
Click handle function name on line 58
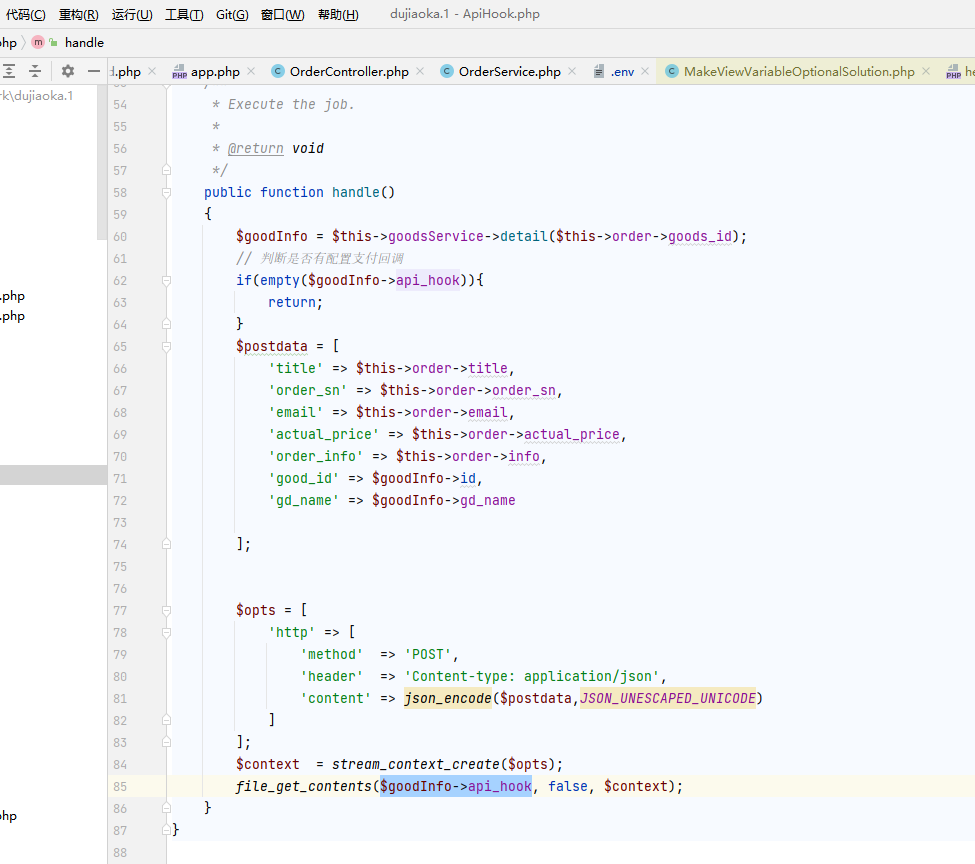tap(356, 192)
